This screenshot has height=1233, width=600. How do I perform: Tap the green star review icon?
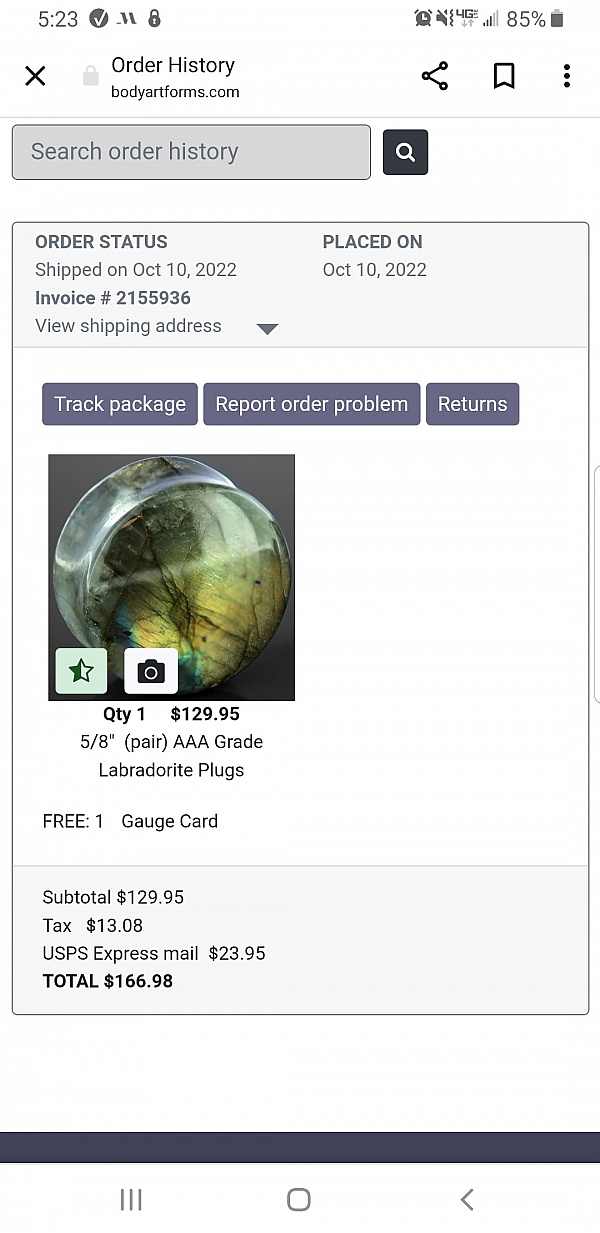click(x=81, y=671)
